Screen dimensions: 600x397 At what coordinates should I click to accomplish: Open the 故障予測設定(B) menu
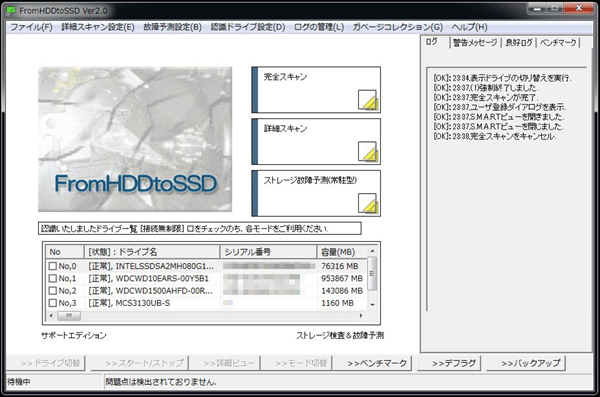[x=173, y=27]
